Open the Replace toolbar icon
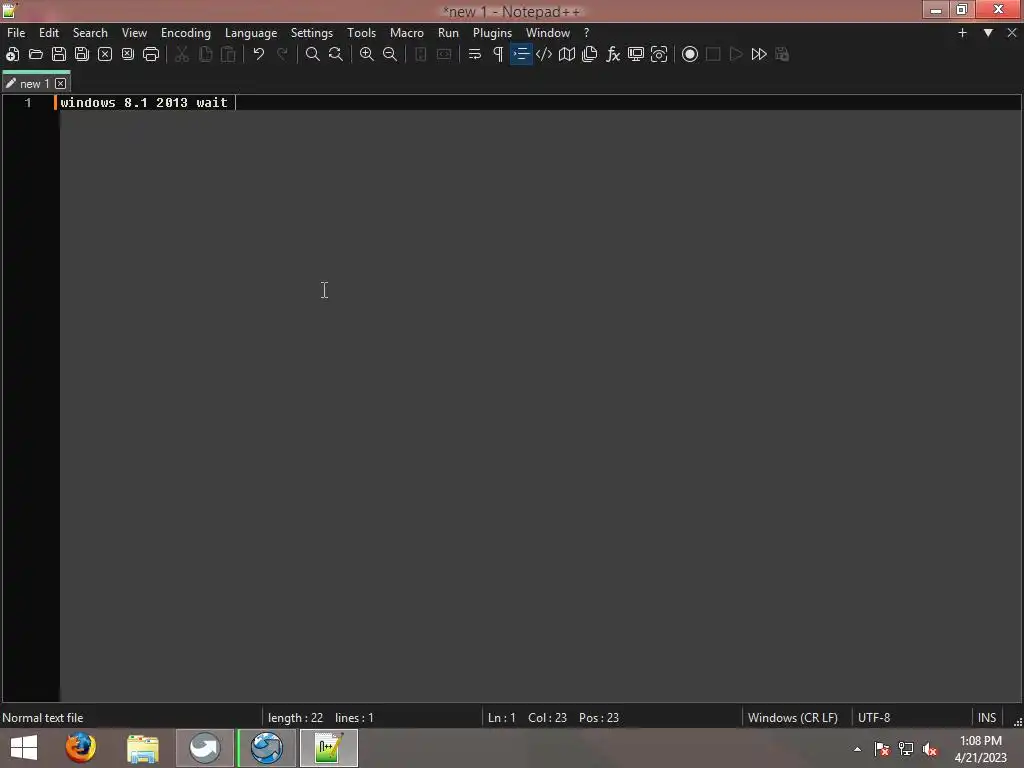This screenshot has height=768, width=1024. (336, 54)
